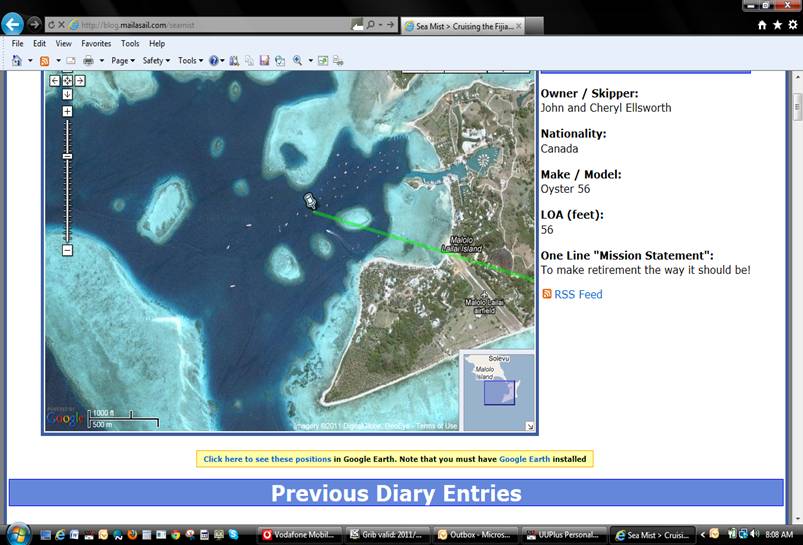Expand the Tools dropdown in command bar
The image size is (803, 545).
click(189, 60)
